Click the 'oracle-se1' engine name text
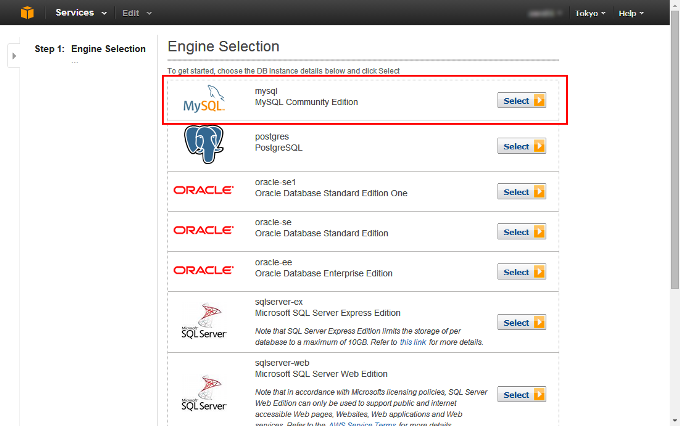Viewport: 680px width, 426px height. point(275,182)
